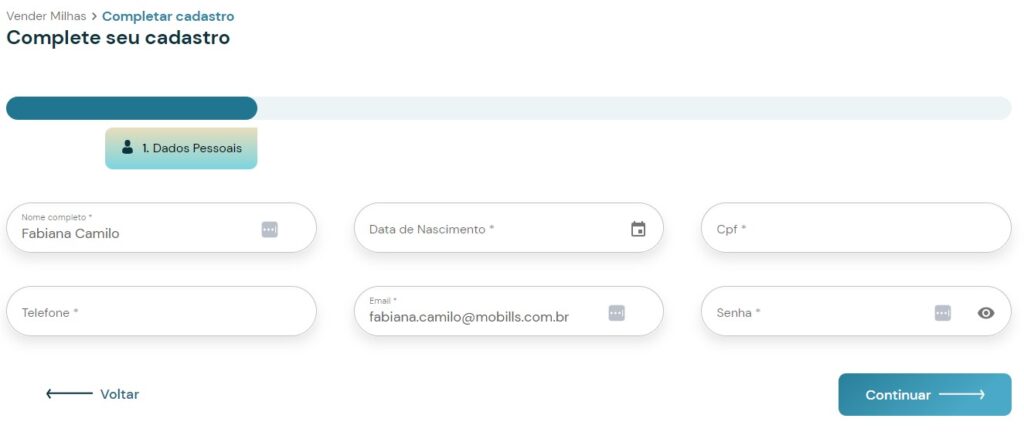This screenshot has height=439, width=1024.
Task: Click the registration progress bar
Action: (x=508, y=108)
